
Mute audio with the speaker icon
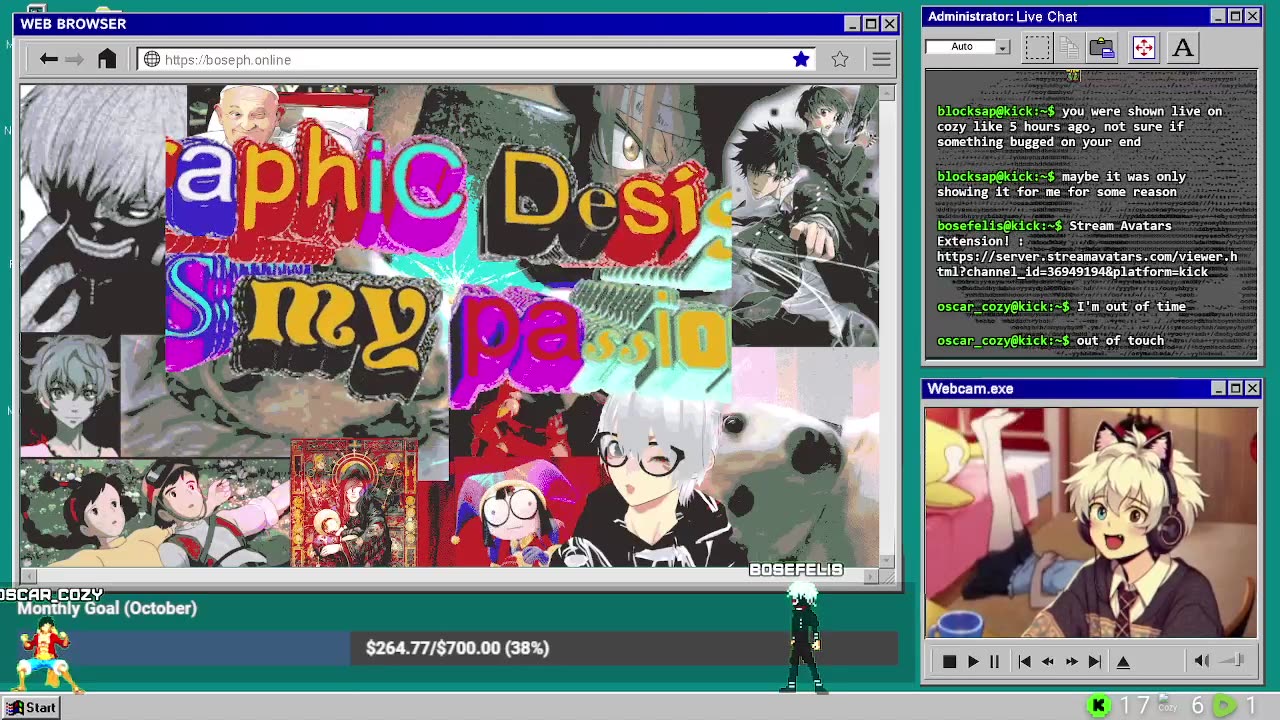[x=1202, y=660]
